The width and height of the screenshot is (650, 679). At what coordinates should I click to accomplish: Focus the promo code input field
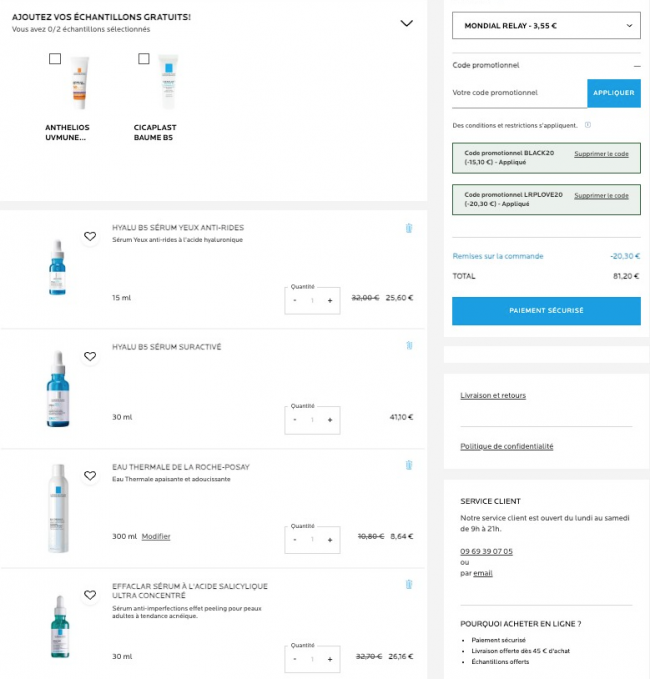click(518, 93)
